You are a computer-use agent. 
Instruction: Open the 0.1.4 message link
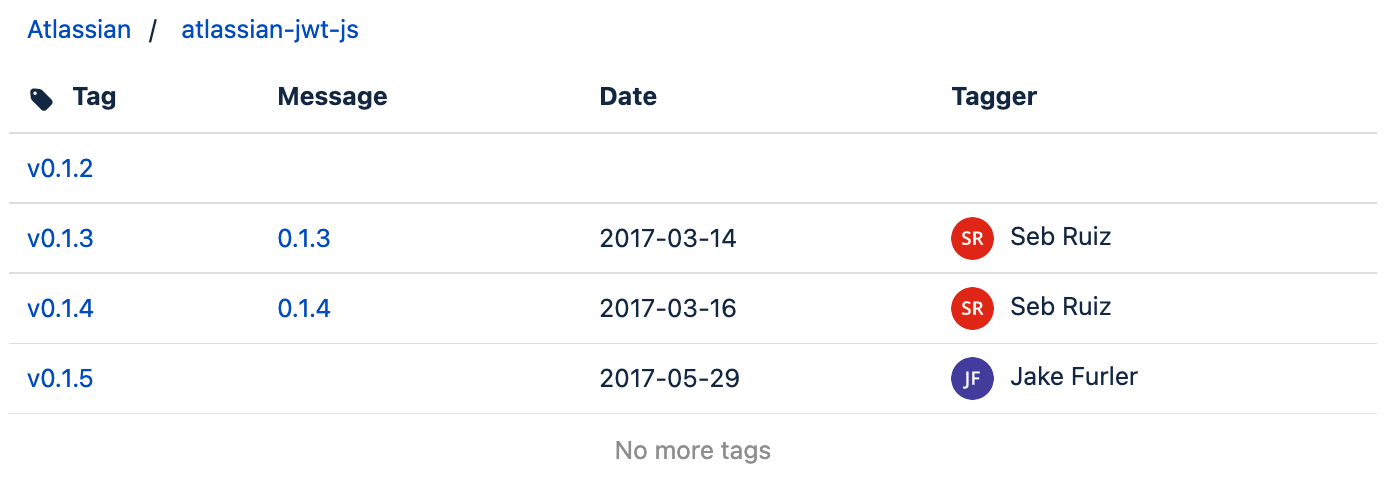pyautogui.click(x=304, y=308)
